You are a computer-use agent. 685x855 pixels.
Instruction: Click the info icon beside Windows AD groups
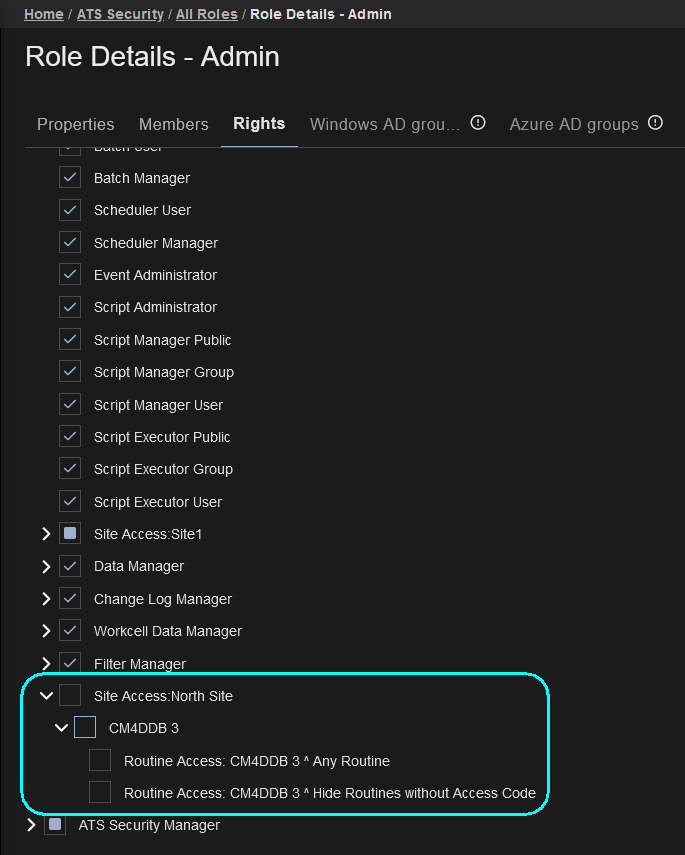(478, 123)
